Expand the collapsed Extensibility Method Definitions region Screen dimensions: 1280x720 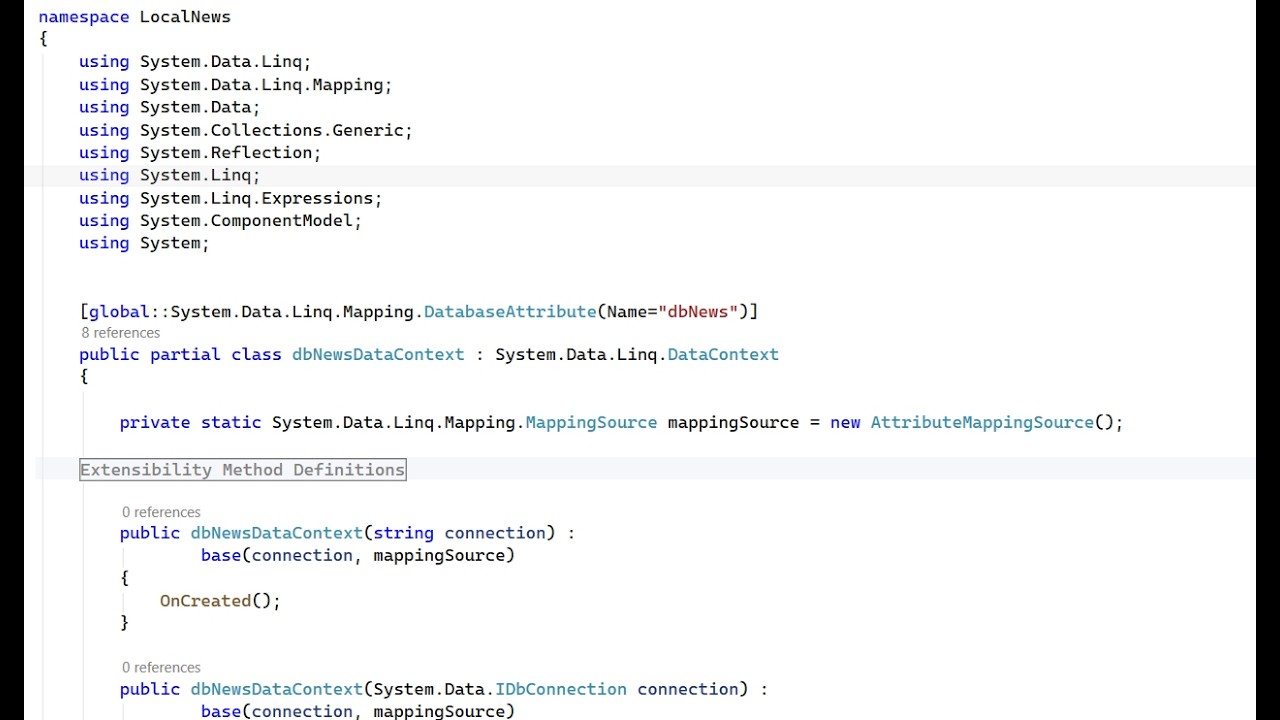pos(243,469)
